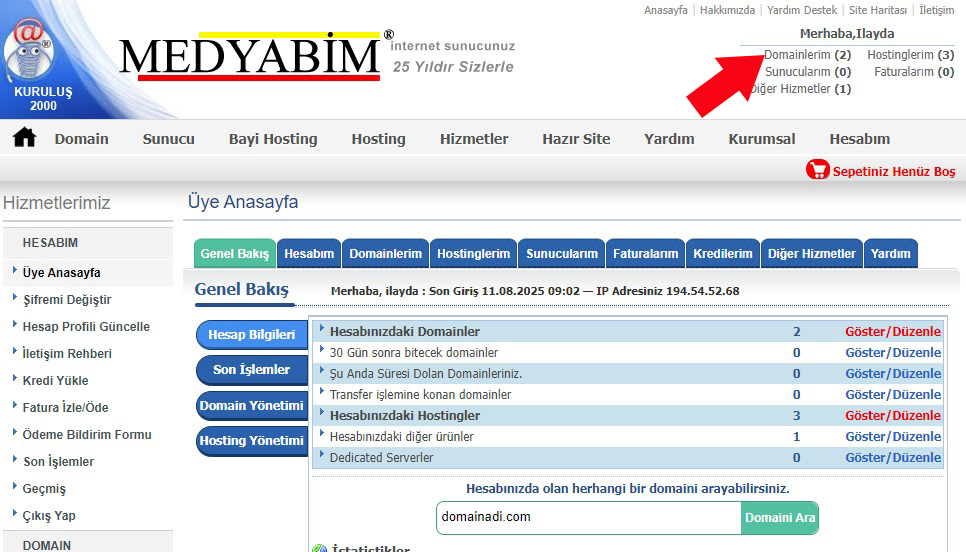Click Göster/Düzenle for 30 Gün sonra bitecek domainler
Viewport: 966px width, 552px height.
coord(893,352)
